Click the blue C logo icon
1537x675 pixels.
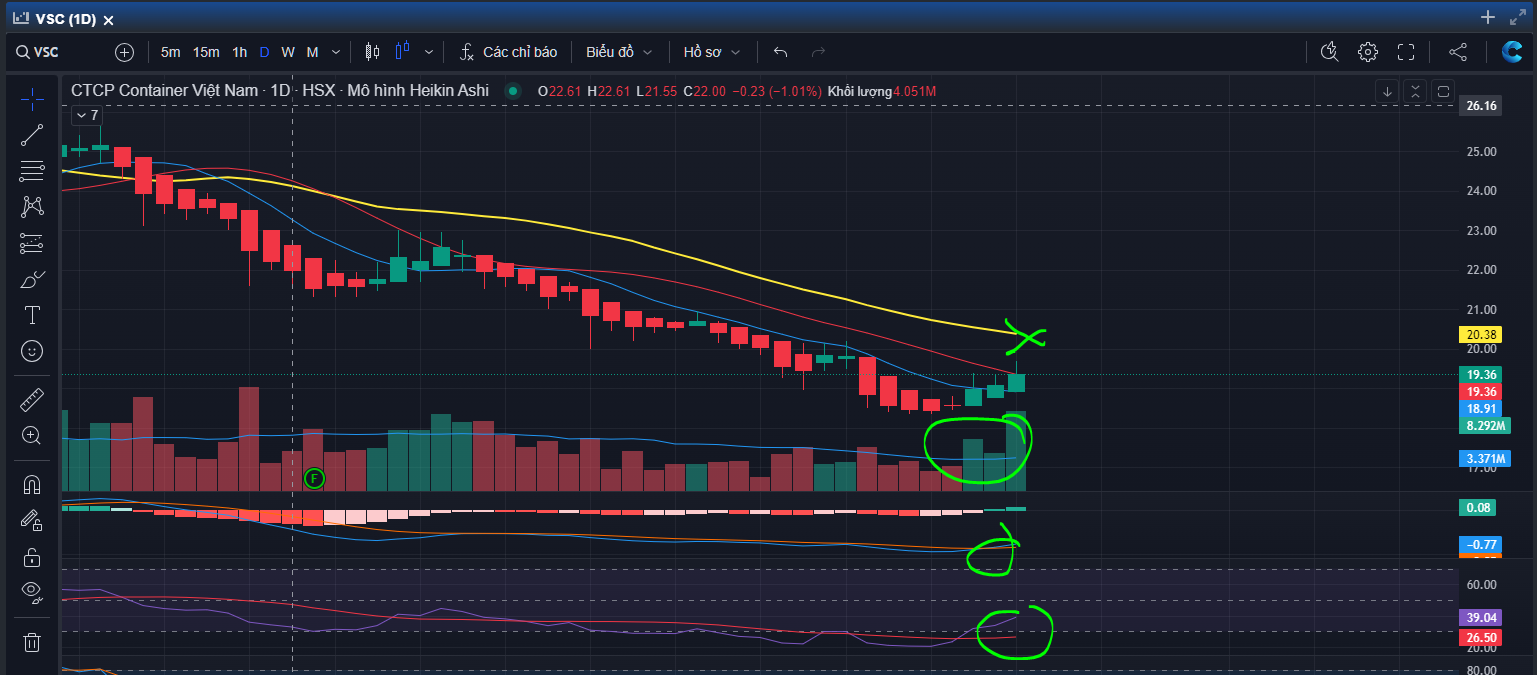pos(1512,52)
